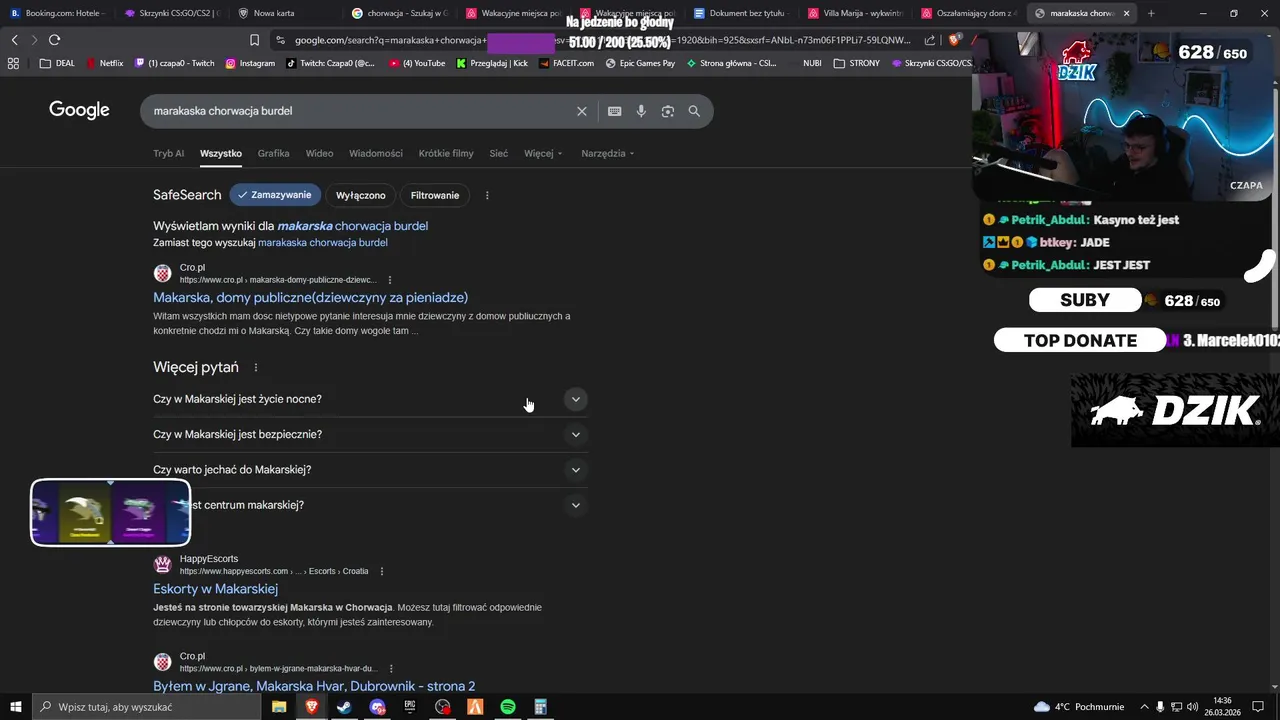Viewport: 1280px width, 720px height.
Task: Search by image with Google Lens
Action: point(668,111)
